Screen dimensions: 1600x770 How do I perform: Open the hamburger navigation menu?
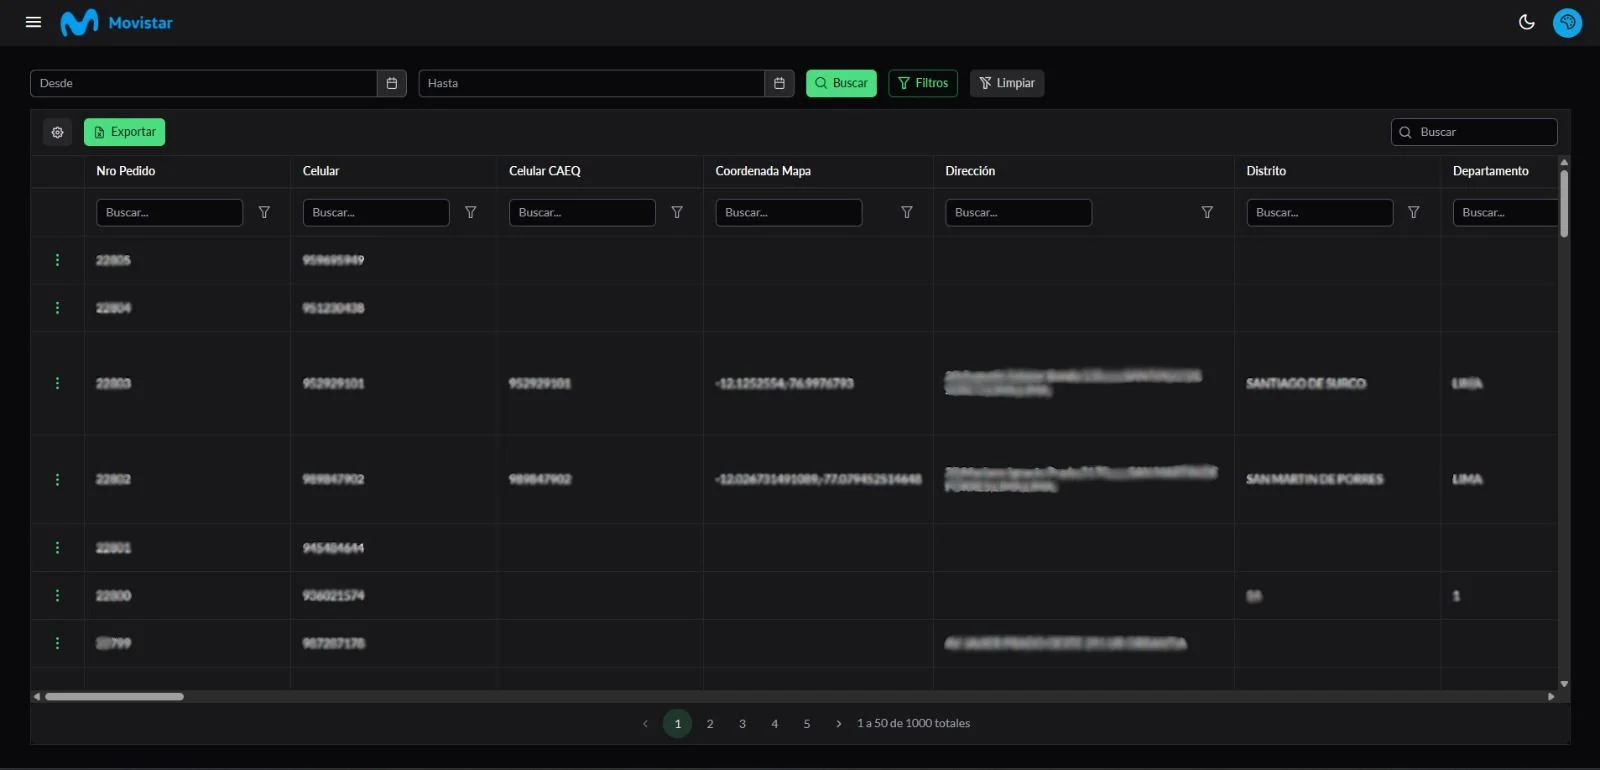click(x=33, y=22)
